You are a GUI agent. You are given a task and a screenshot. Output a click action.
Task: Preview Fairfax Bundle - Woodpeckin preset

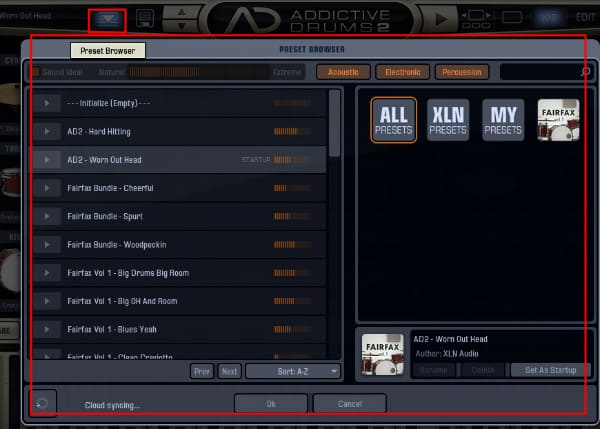pos(47,245)
